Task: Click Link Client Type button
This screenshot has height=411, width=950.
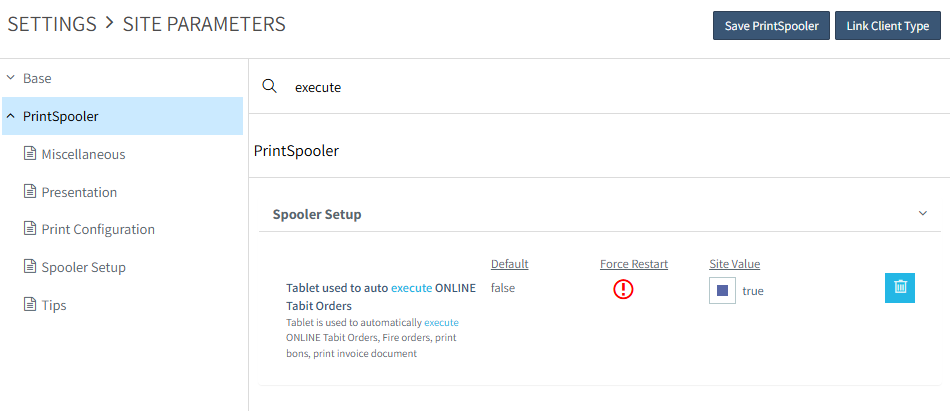Action: pyautogui.click(x=888, y=26)
